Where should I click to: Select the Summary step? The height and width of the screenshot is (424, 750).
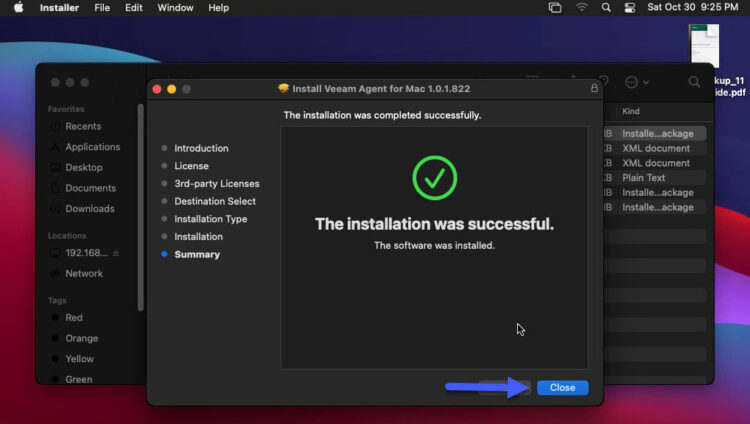[197, 255]
